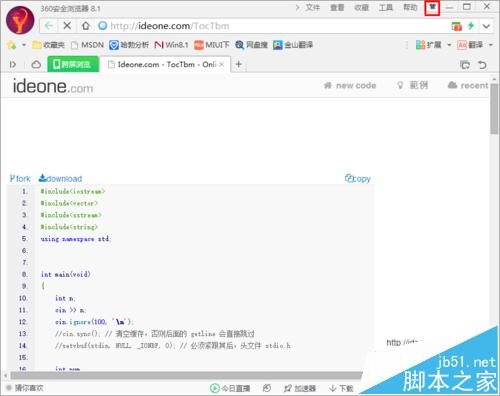500x396 pixels.
Task: Download the code via the download link
Action: pyautogui.click(x=60, y=179)
